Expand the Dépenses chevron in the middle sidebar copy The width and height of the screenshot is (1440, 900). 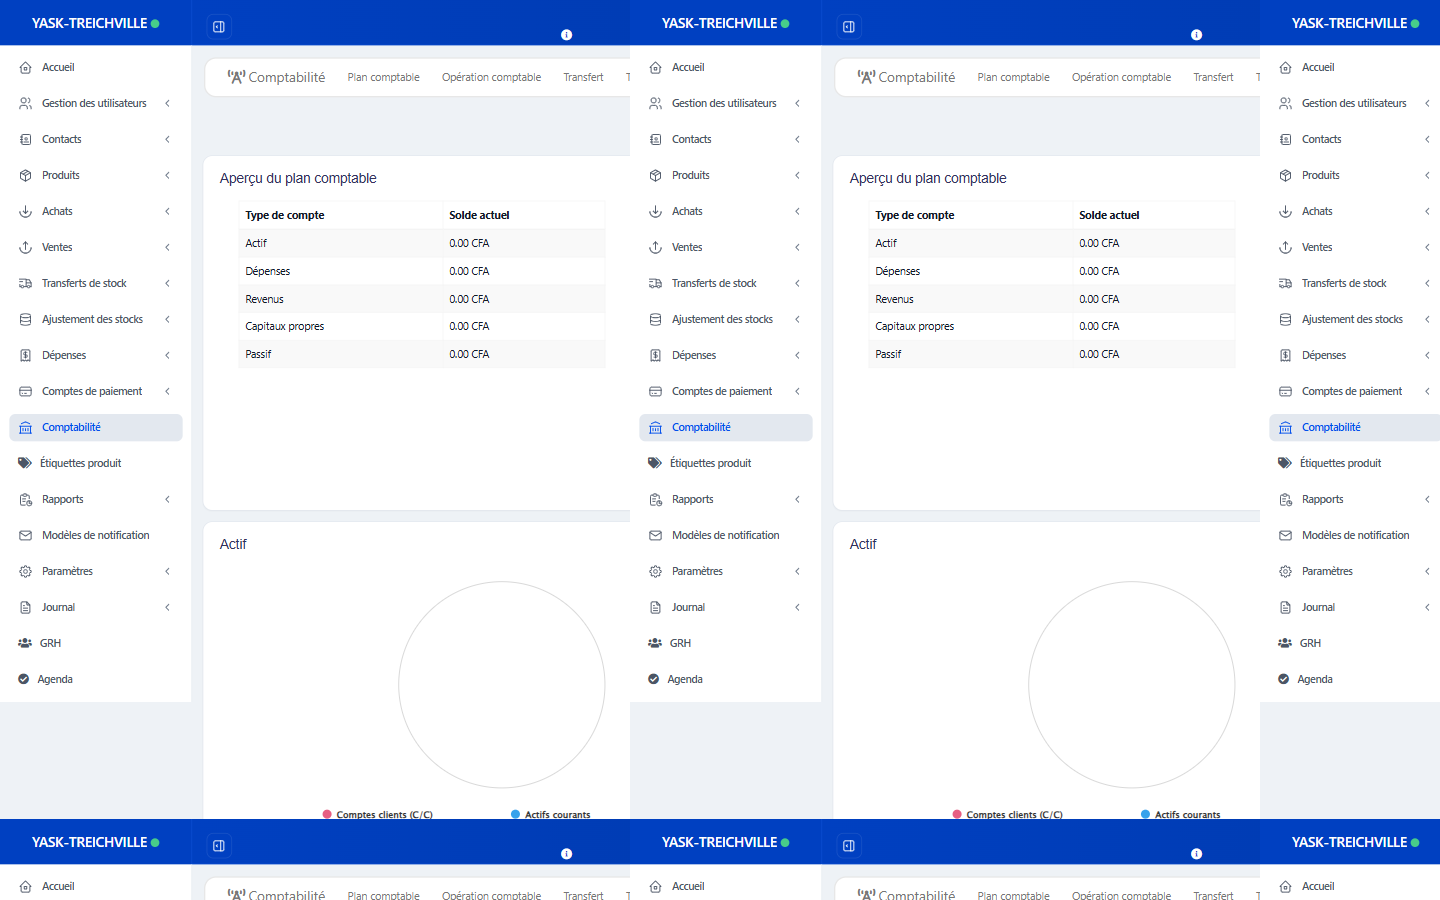coord(797,356)
